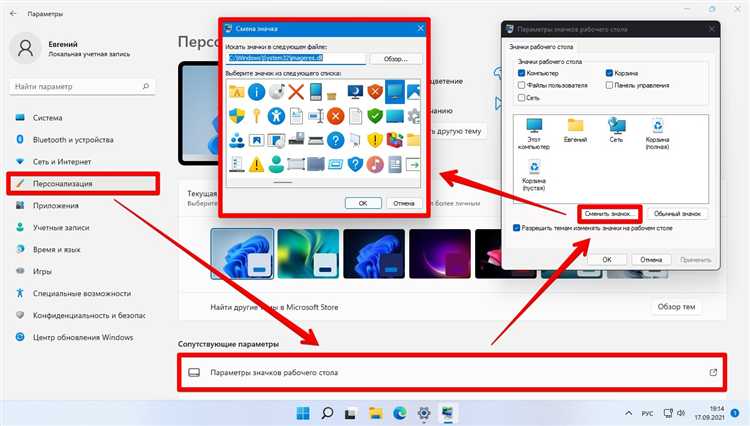Show hidden tray icons chevron
The height and width of the screenshot is (426, 750).
point(629,413)
